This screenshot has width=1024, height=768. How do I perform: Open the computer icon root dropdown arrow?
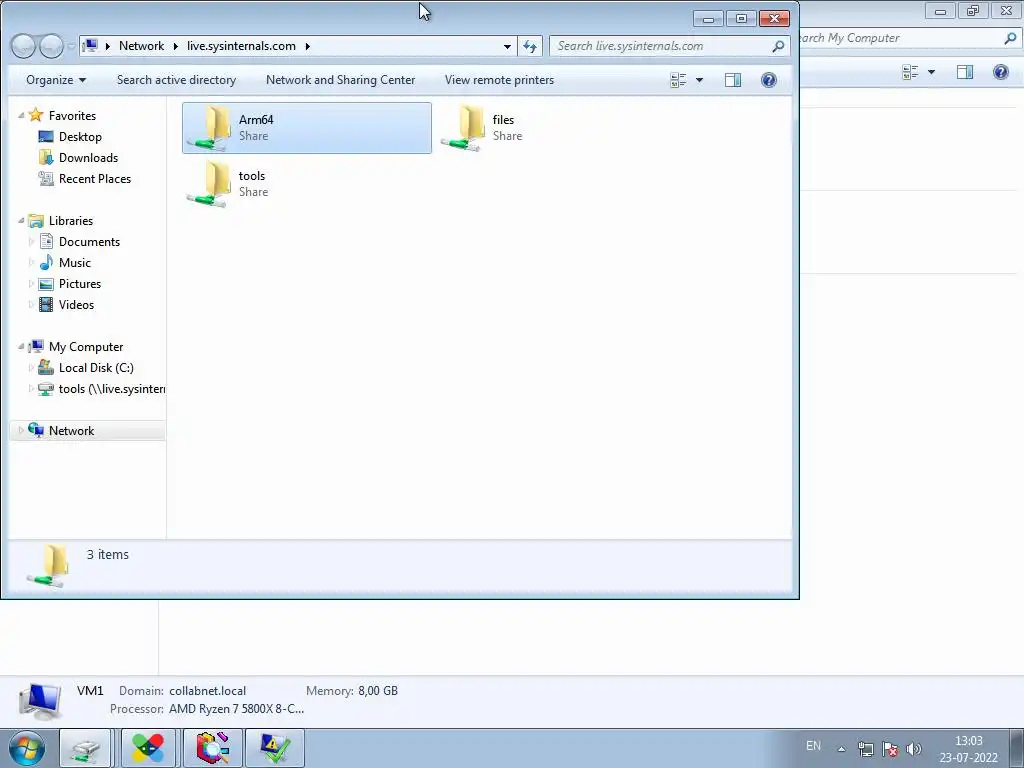107,46
